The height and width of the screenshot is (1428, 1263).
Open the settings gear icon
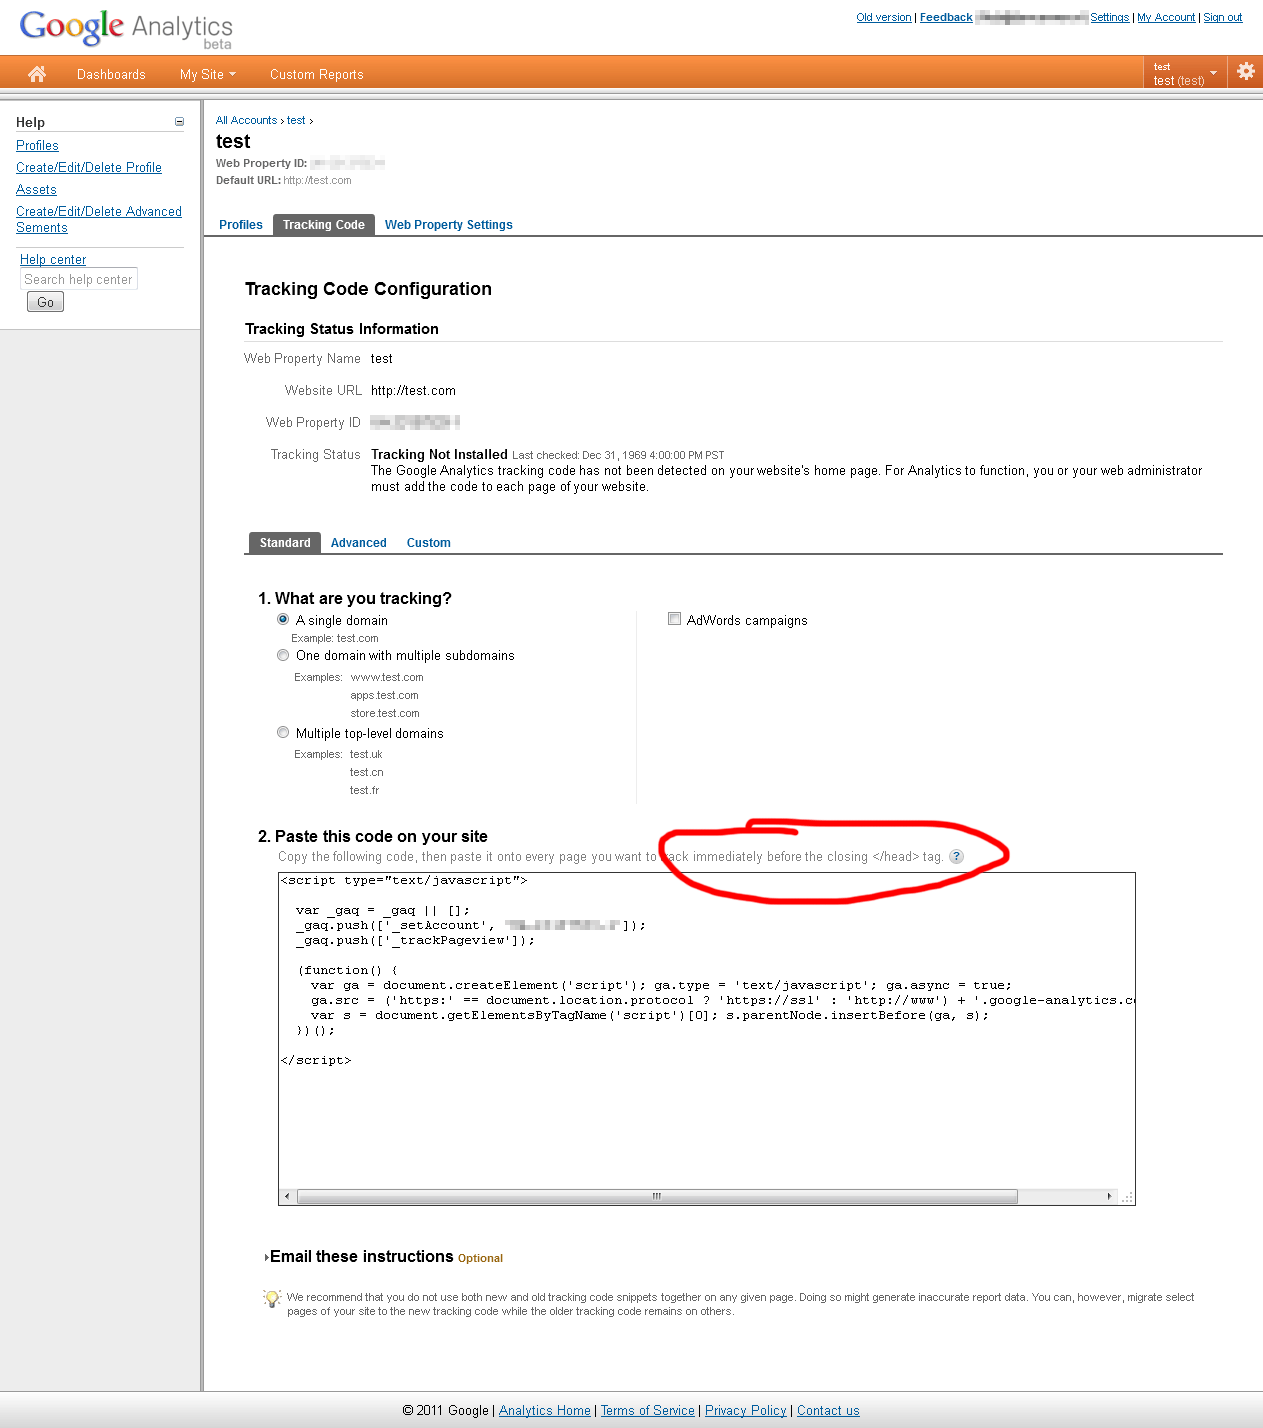pyautogui.click(x=1245, y=71)
